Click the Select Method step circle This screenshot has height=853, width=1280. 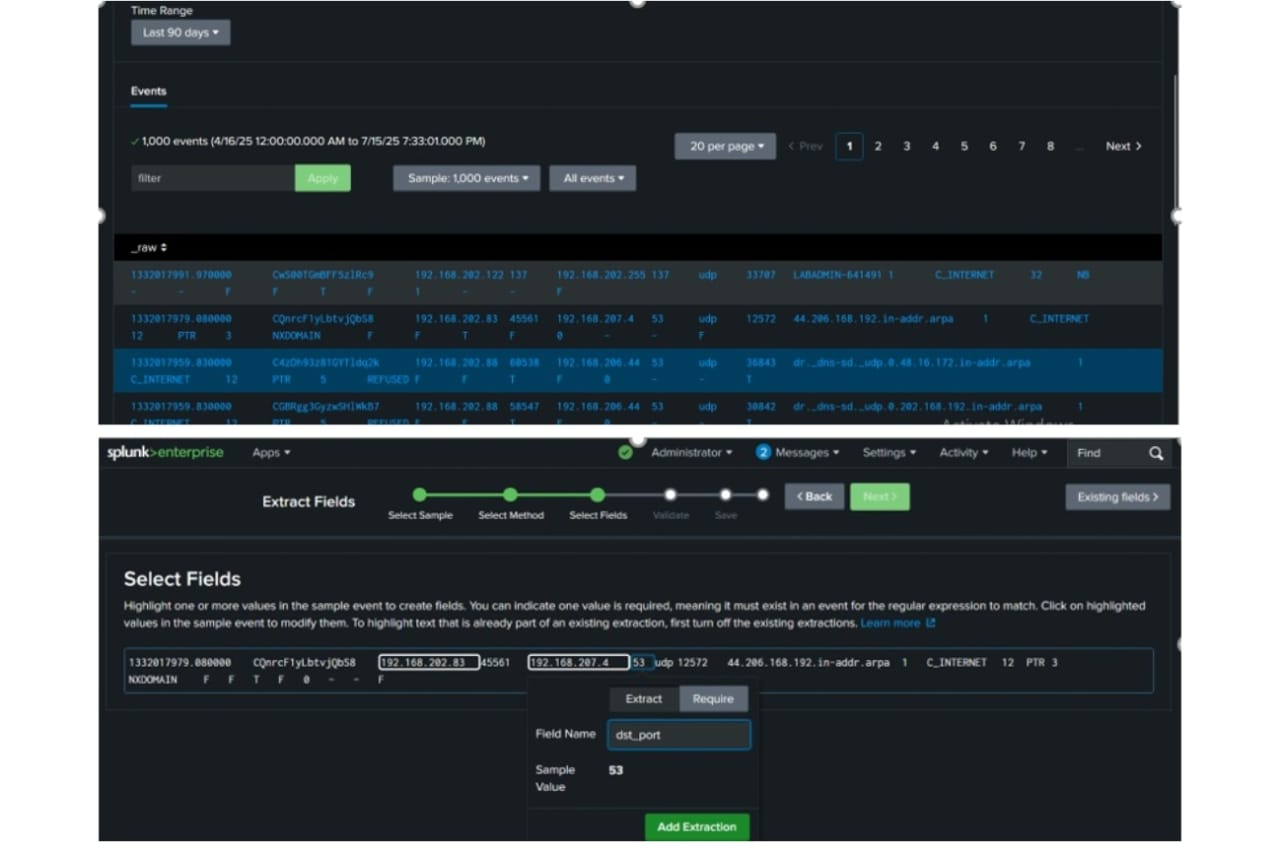click(510, 494)
